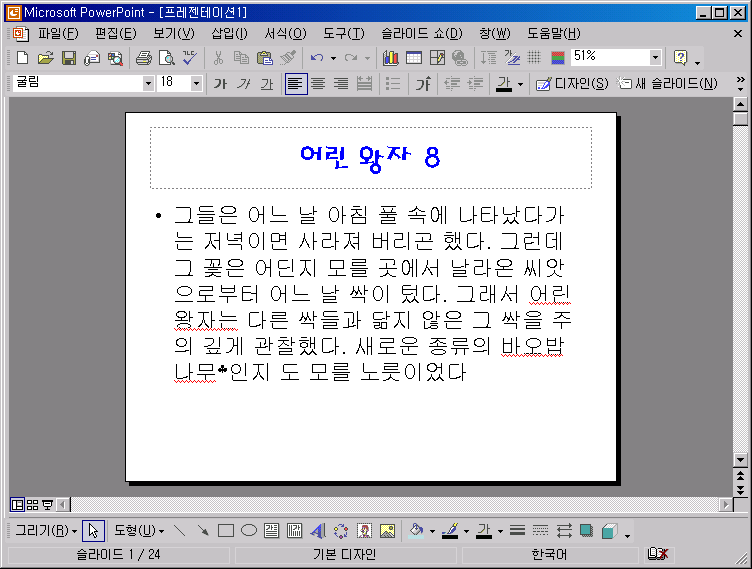The width and height of the screenshot is (752, 569).
Task: Toggle bold text formatting
Action: click(220, 84)
